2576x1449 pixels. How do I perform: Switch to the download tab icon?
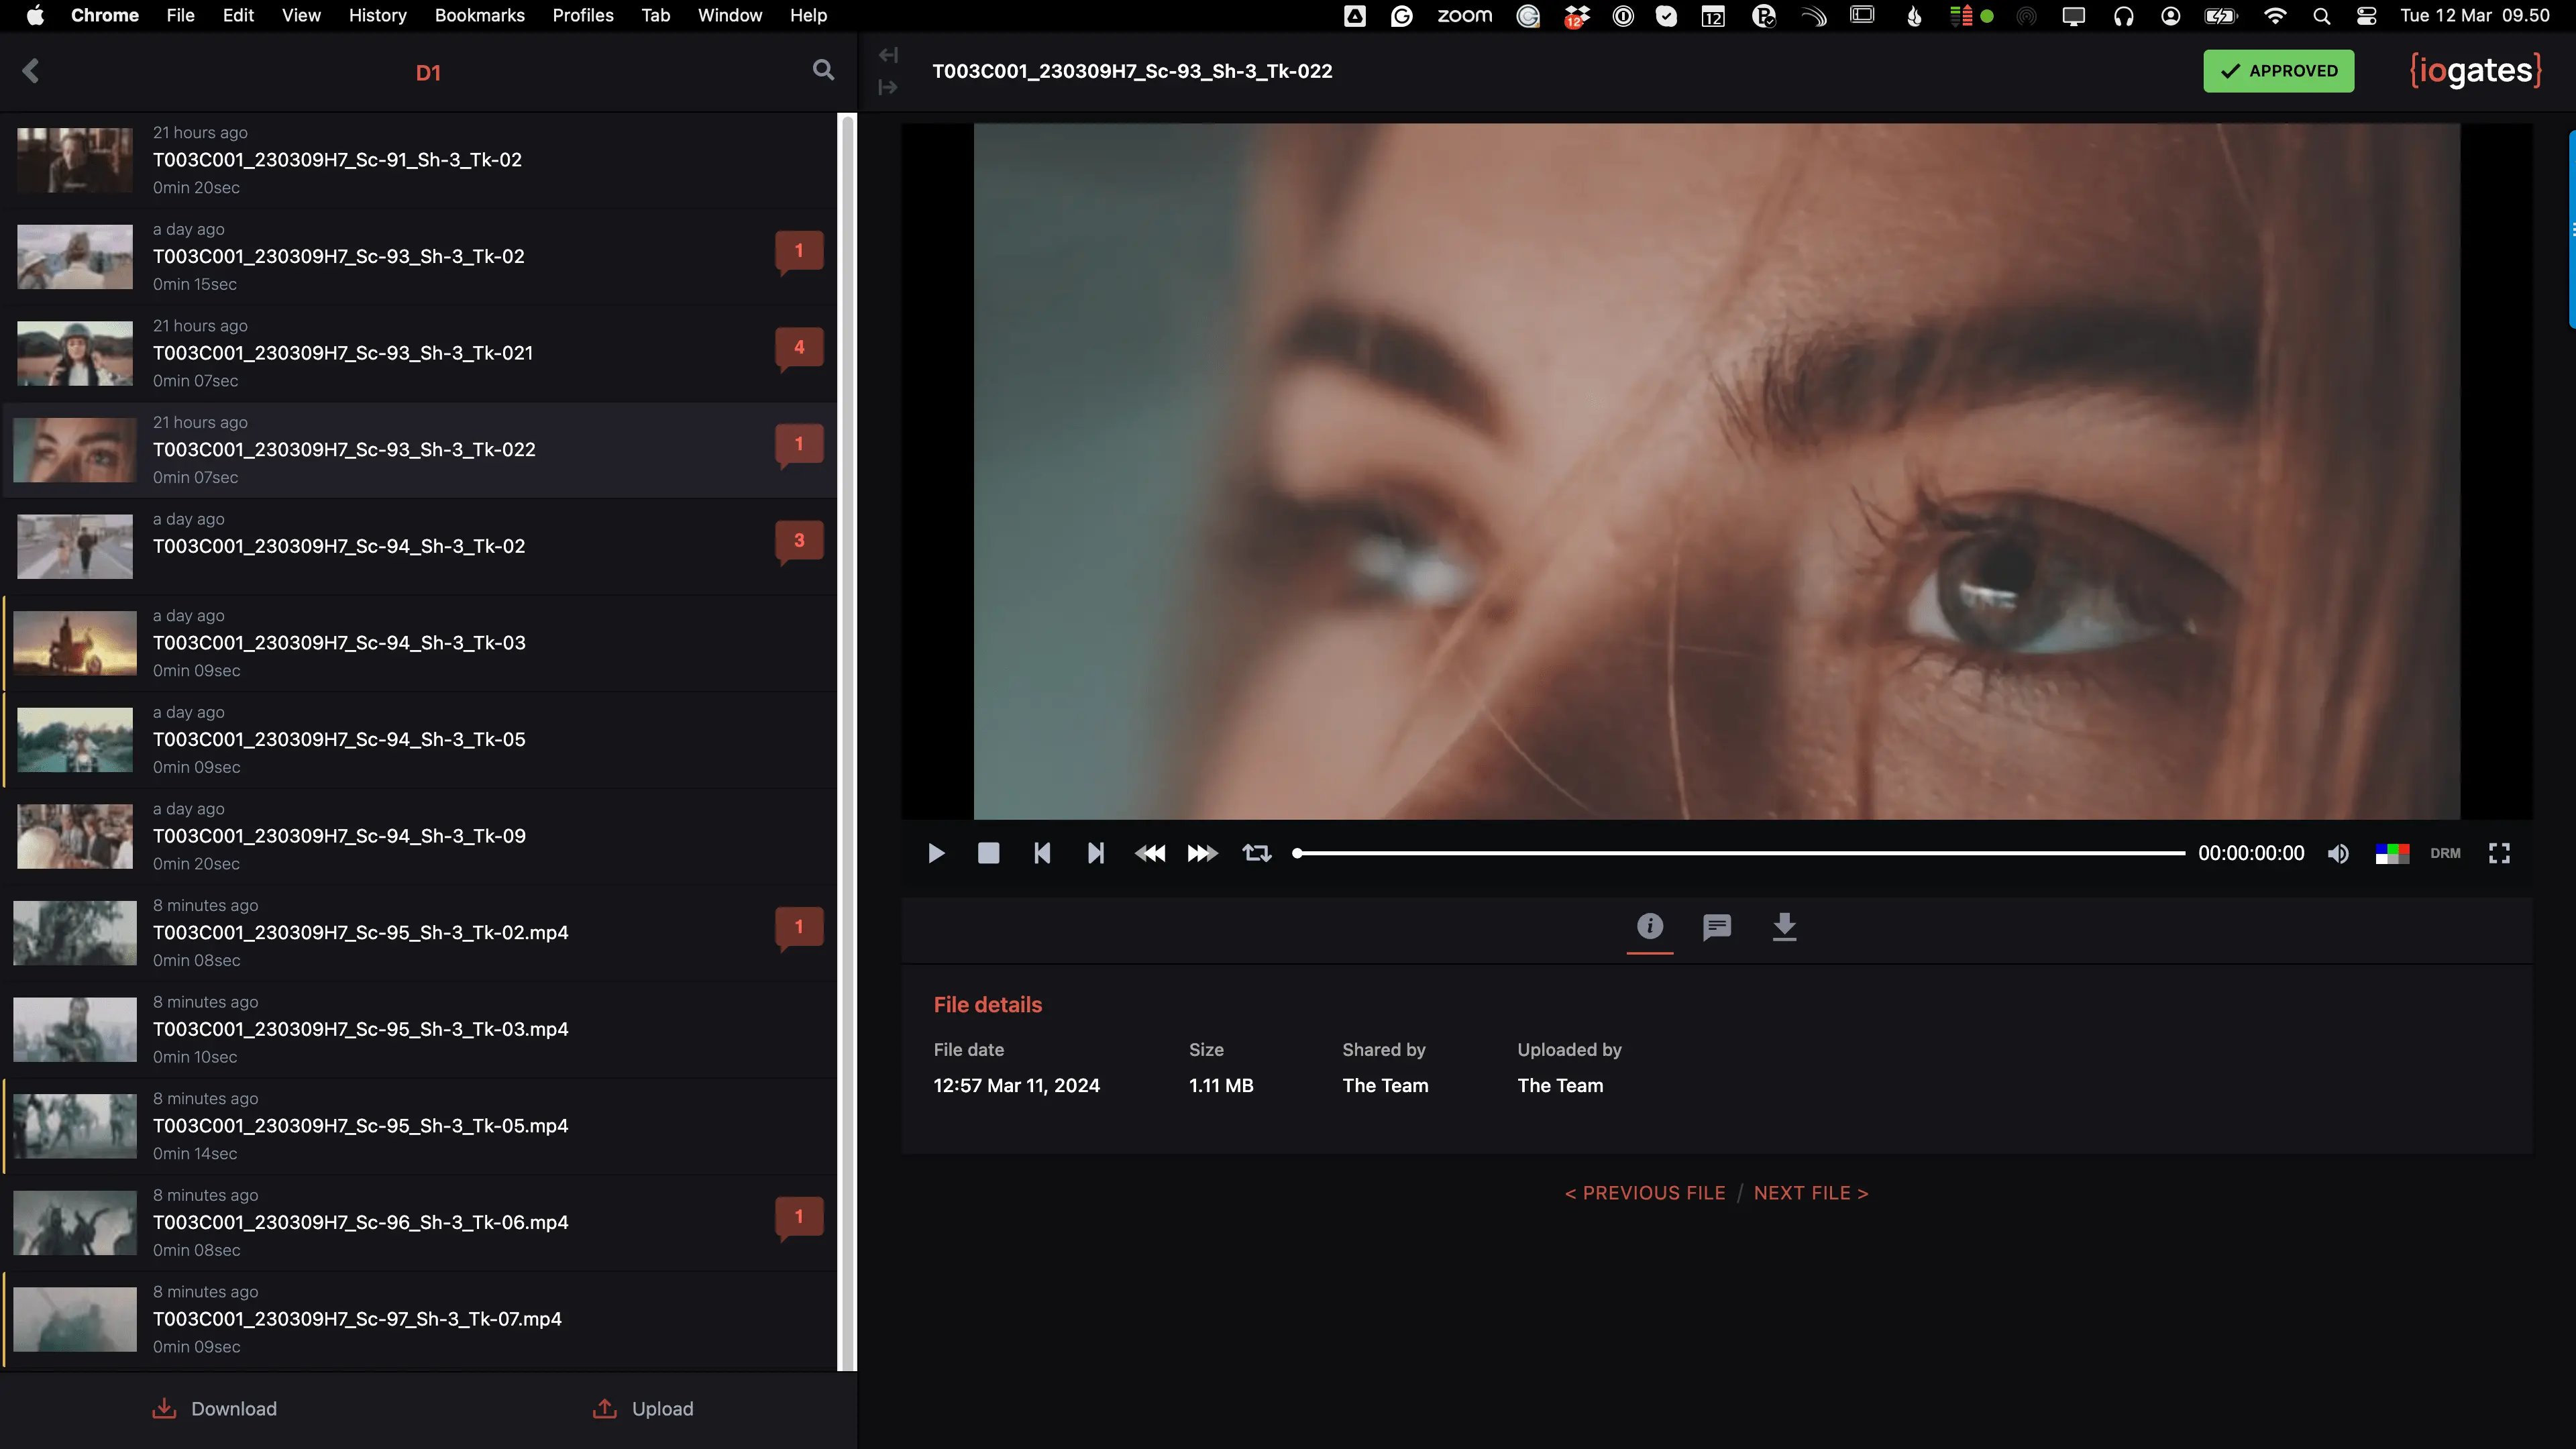(x=1784, y=927)
